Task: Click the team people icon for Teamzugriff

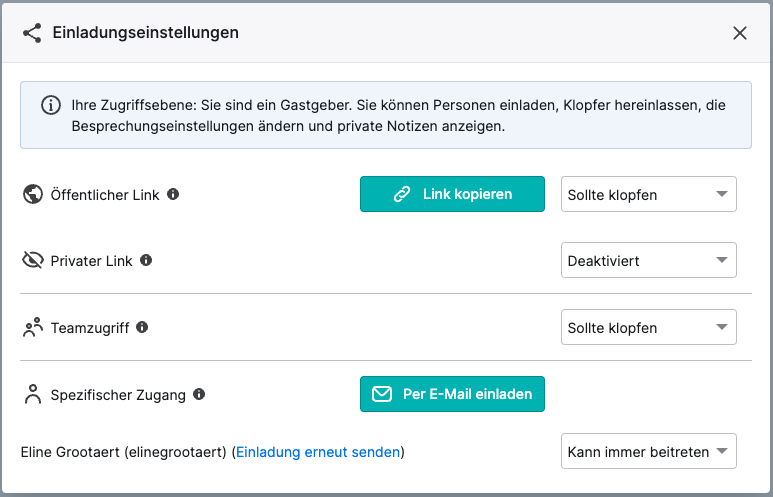Action: 33,327
